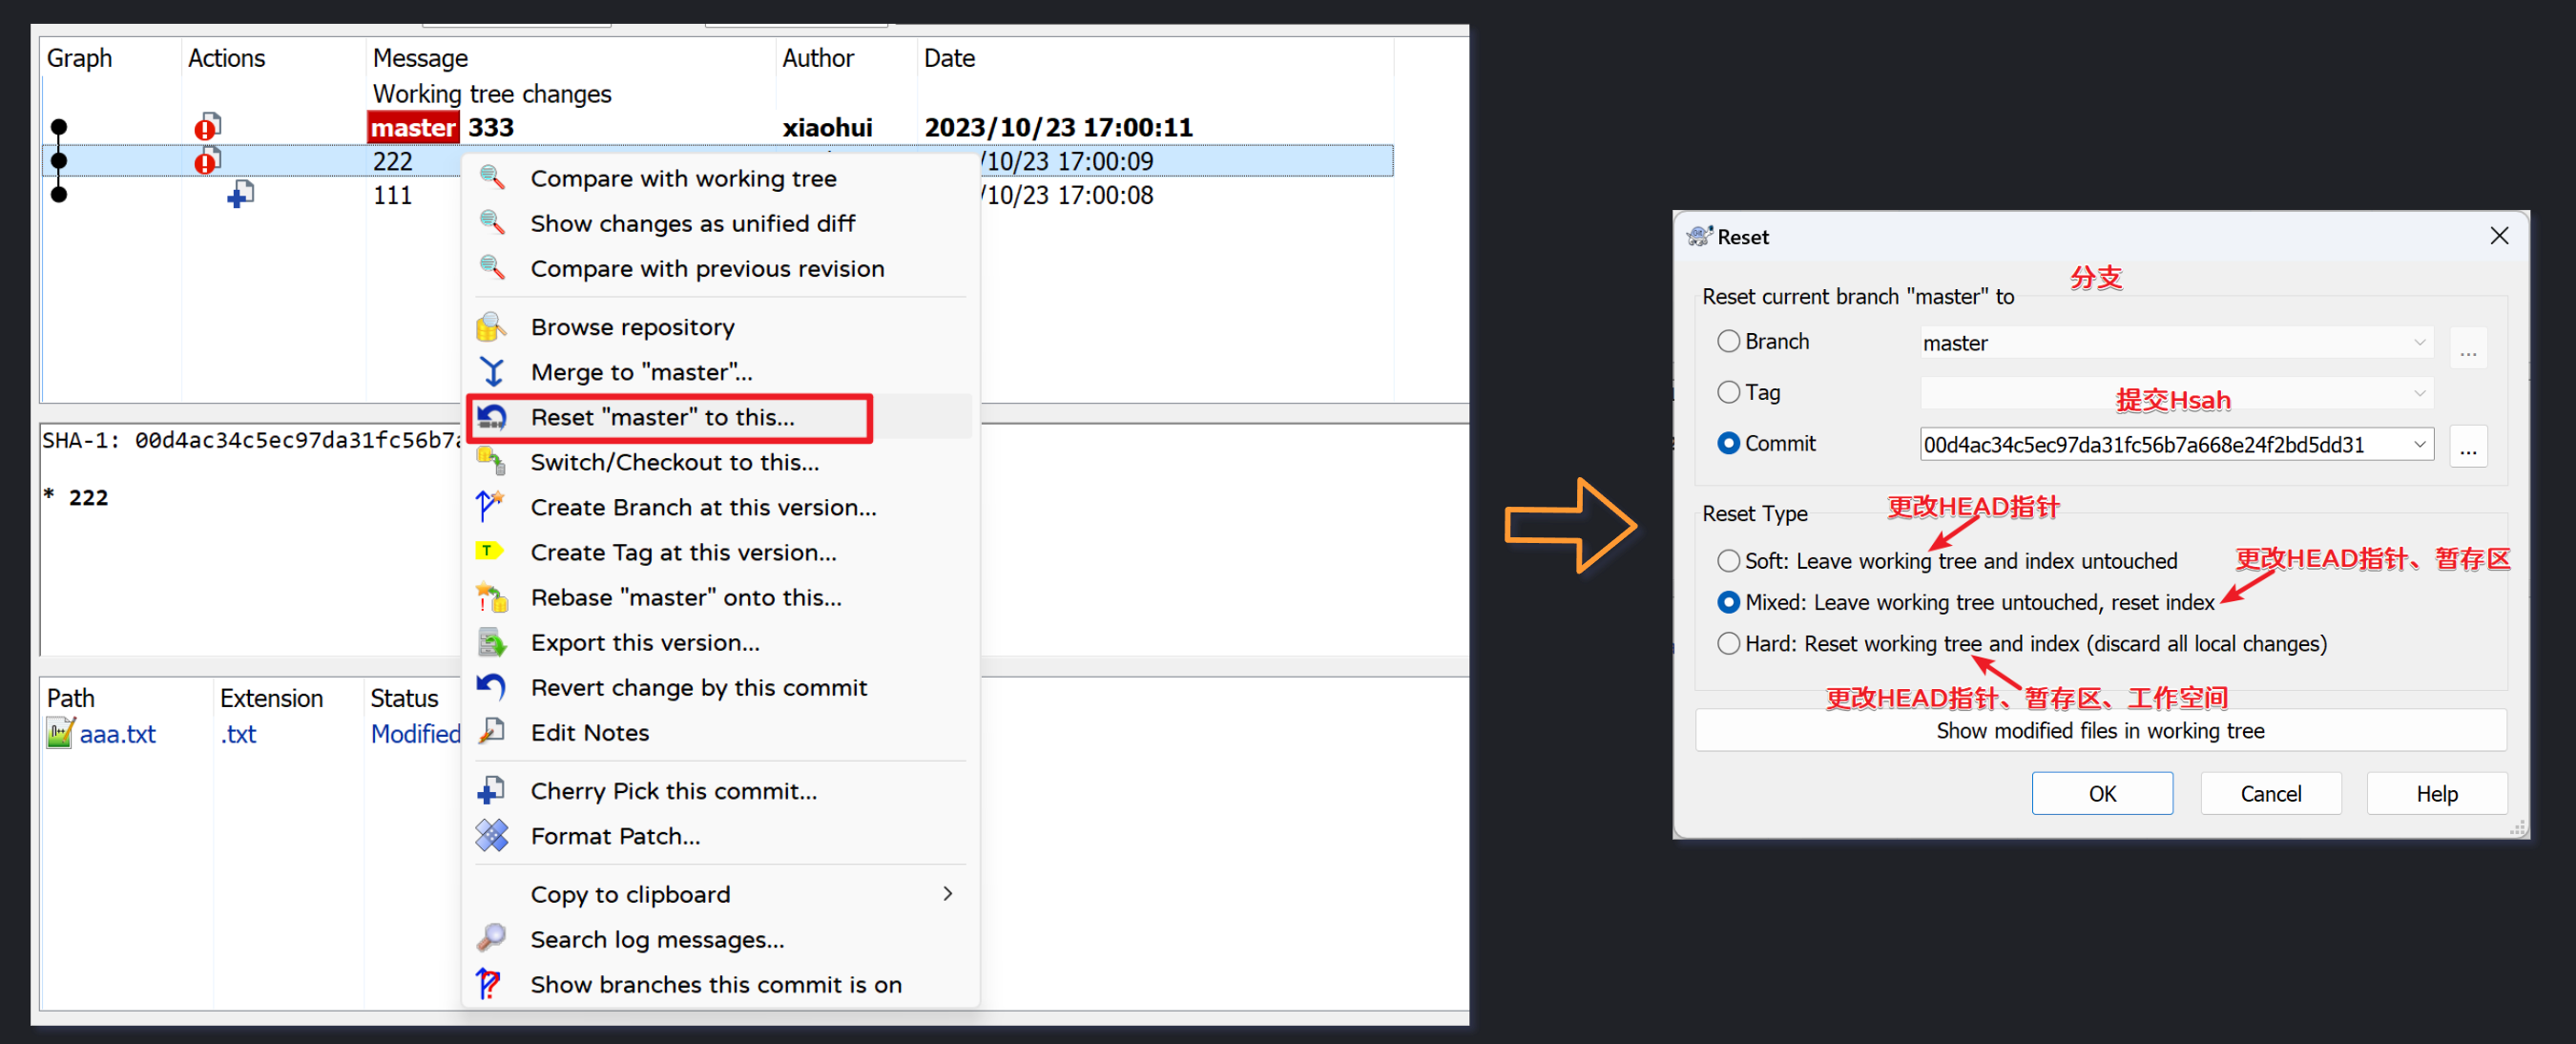Select the Hard reset radio button
Screen dimensions: 2576x1044
coord(1728,644)
